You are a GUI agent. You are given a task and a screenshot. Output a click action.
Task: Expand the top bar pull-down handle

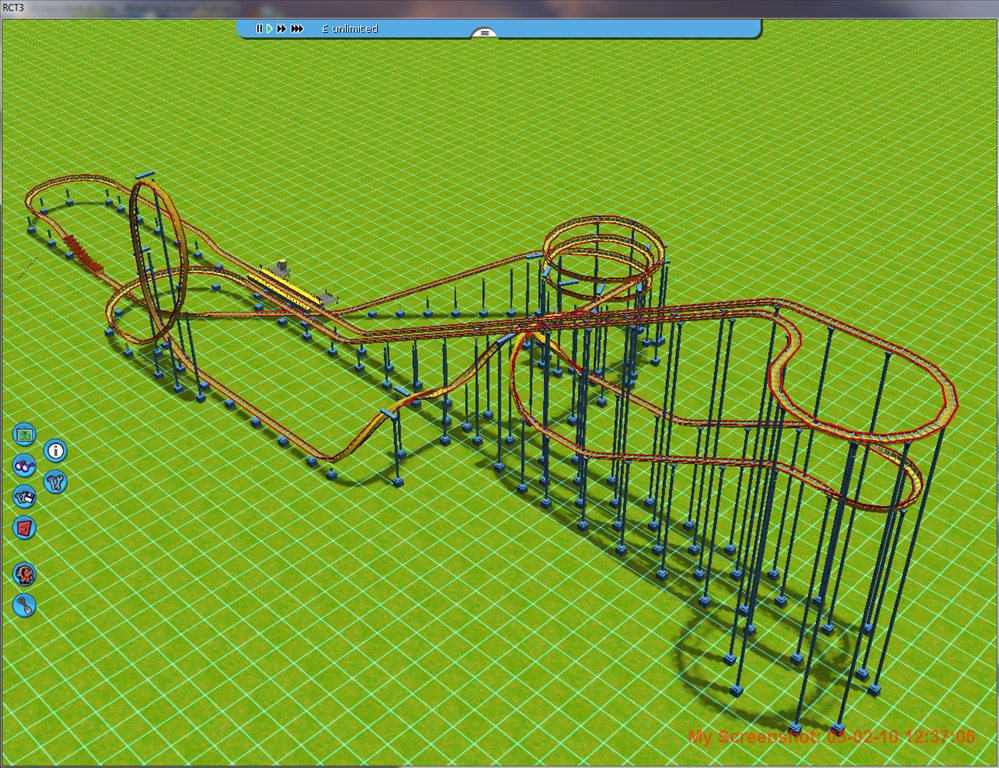click(x=484, y=33)
